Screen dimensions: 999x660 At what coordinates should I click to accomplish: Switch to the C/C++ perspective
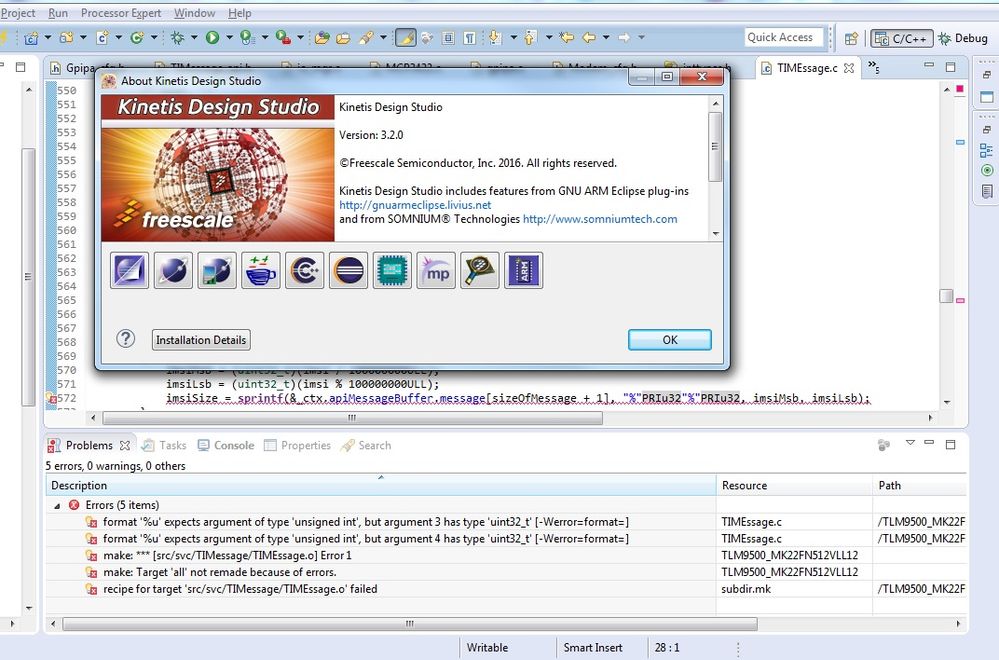pos(902,38)
